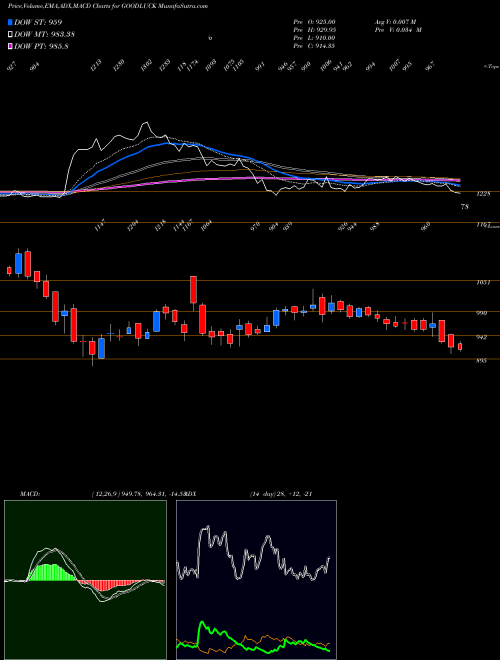Click the 'DOW PT: 985.8' legend label

(x=41, y=46)
